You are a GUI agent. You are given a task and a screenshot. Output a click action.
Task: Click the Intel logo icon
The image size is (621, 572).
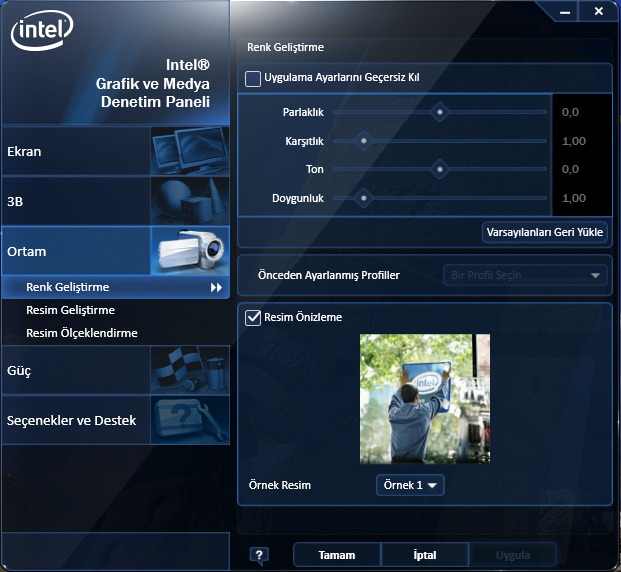(x=42, y=33)
